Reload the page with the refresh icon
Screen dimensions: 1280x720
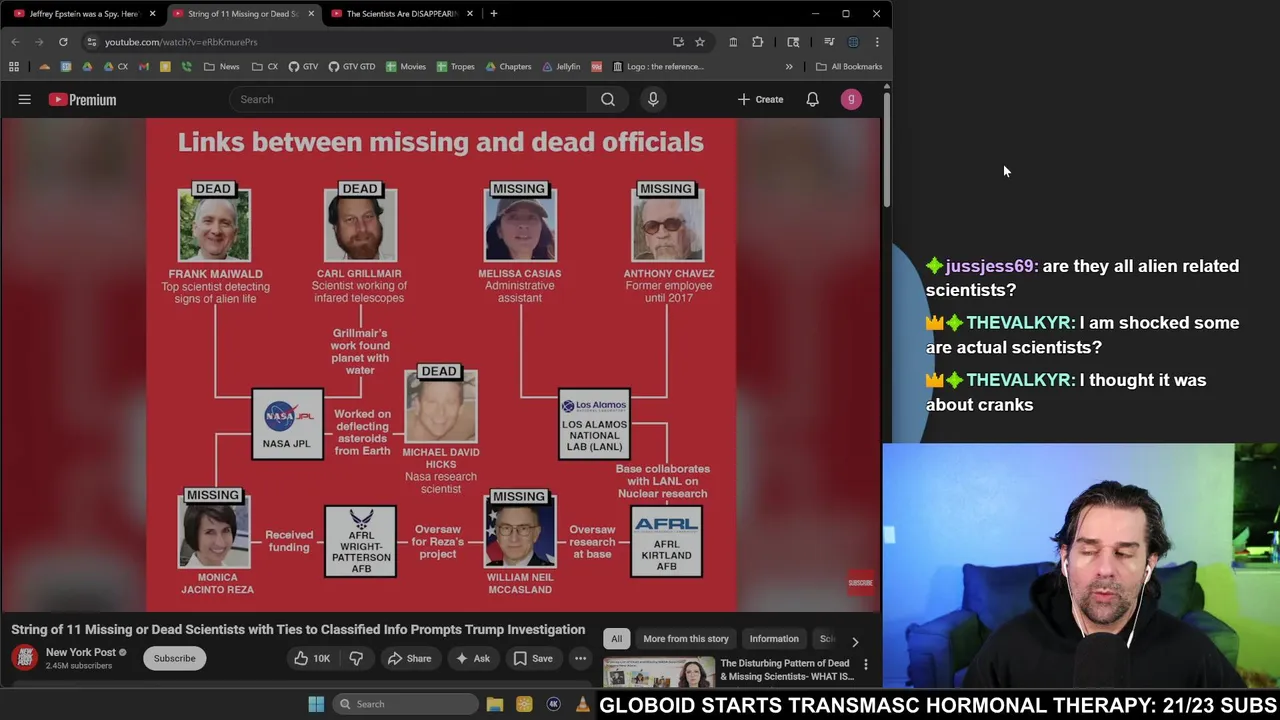click(63, 42)
